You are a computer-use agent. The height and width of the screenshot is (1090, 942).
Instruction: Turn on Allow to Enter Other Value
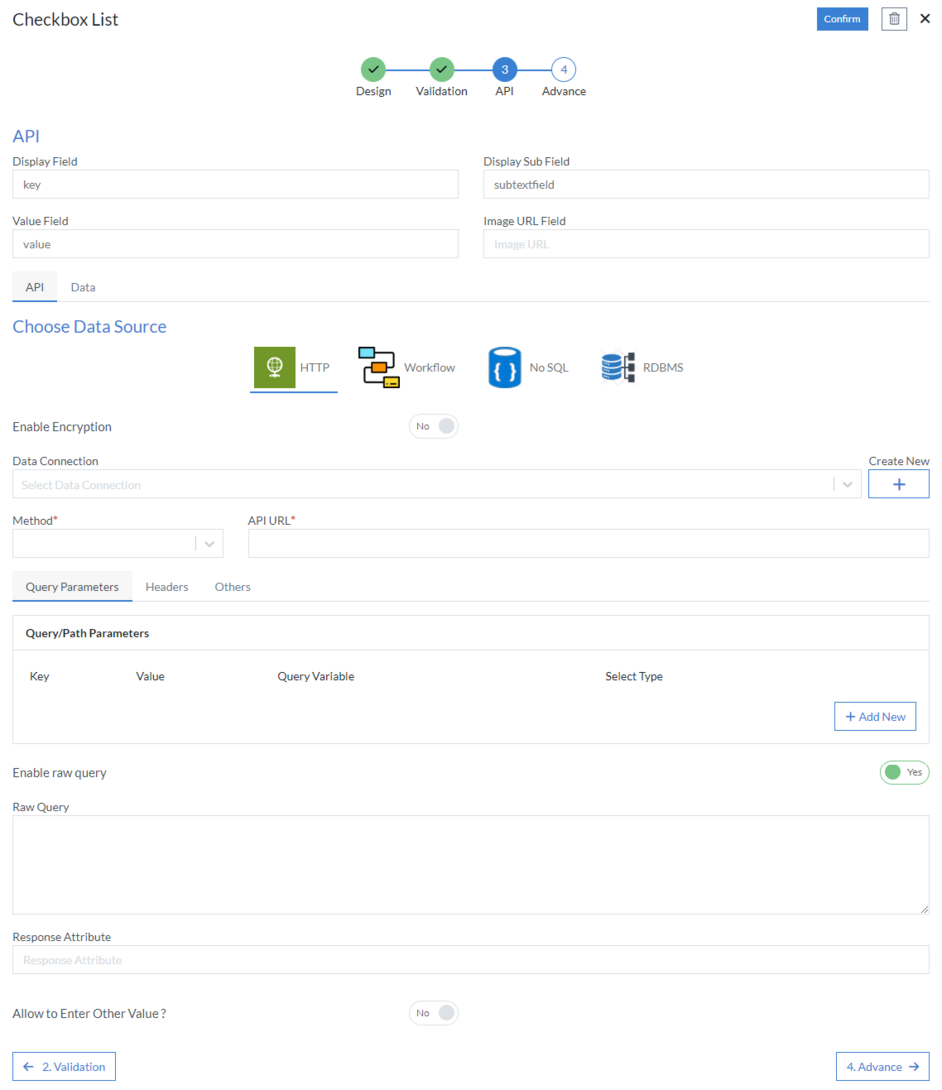point(433,1013)
